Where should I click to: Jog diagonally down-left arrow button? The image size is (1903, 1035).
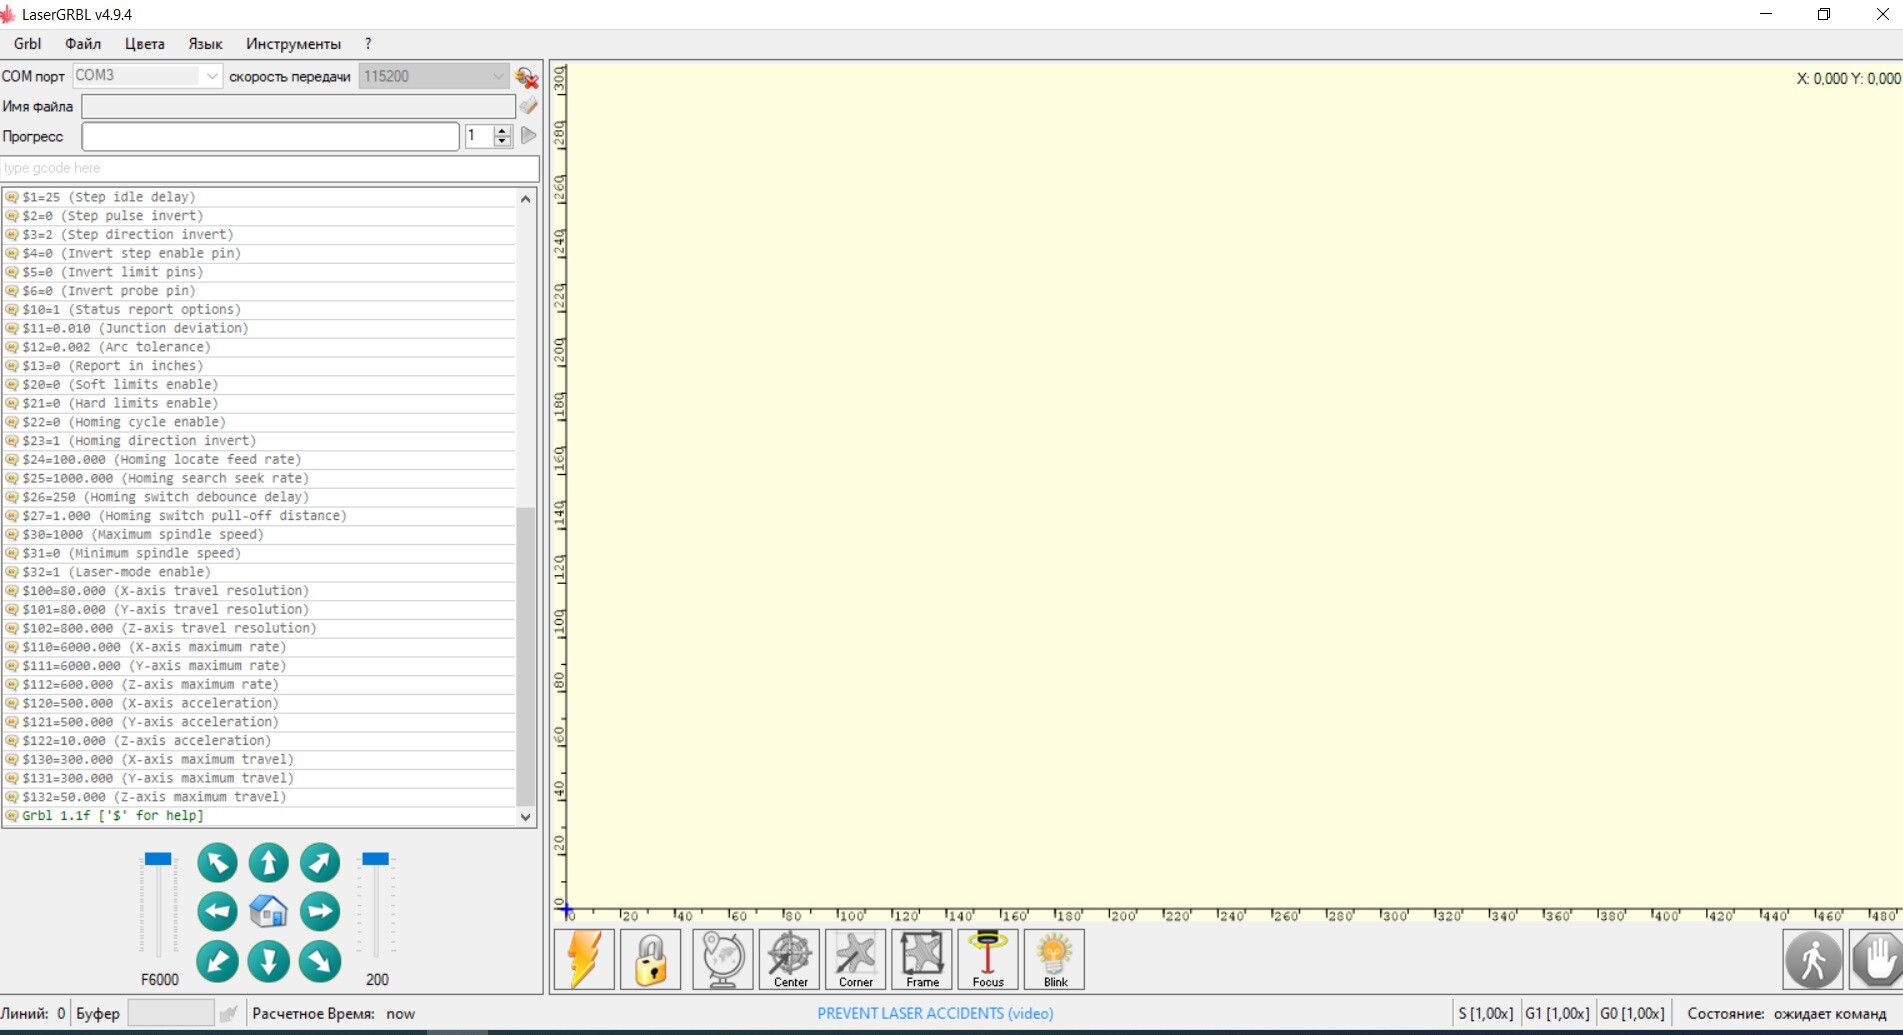pyautogui.click(x=217, y=962)
